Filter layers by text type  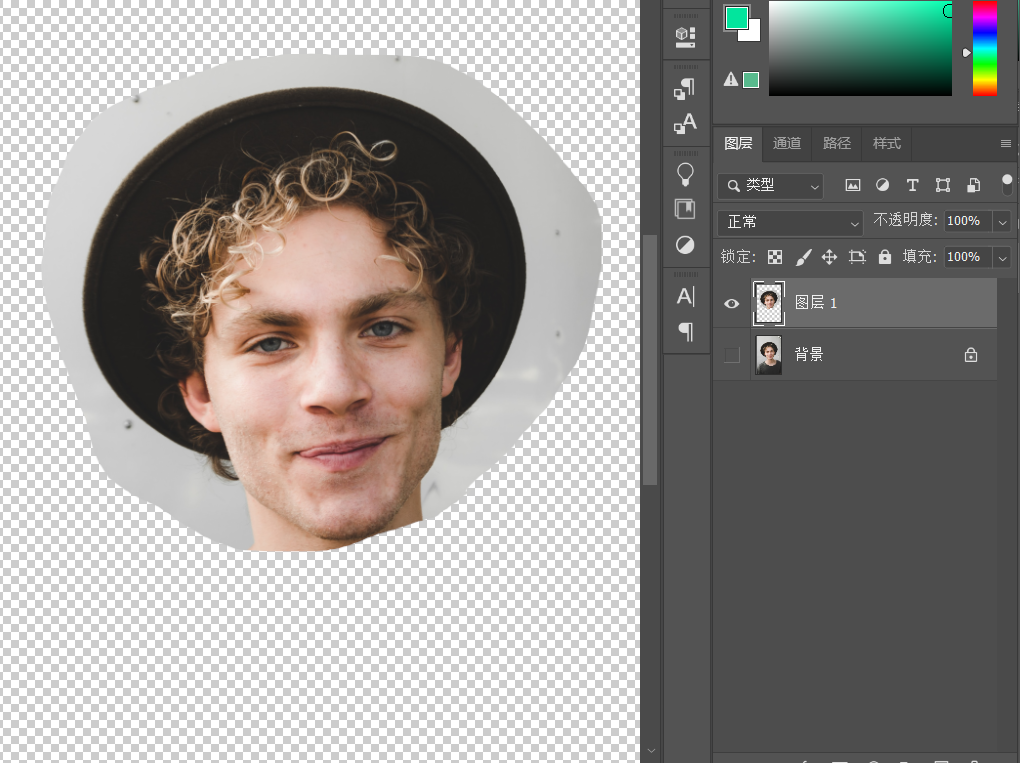tap(912, 185)
